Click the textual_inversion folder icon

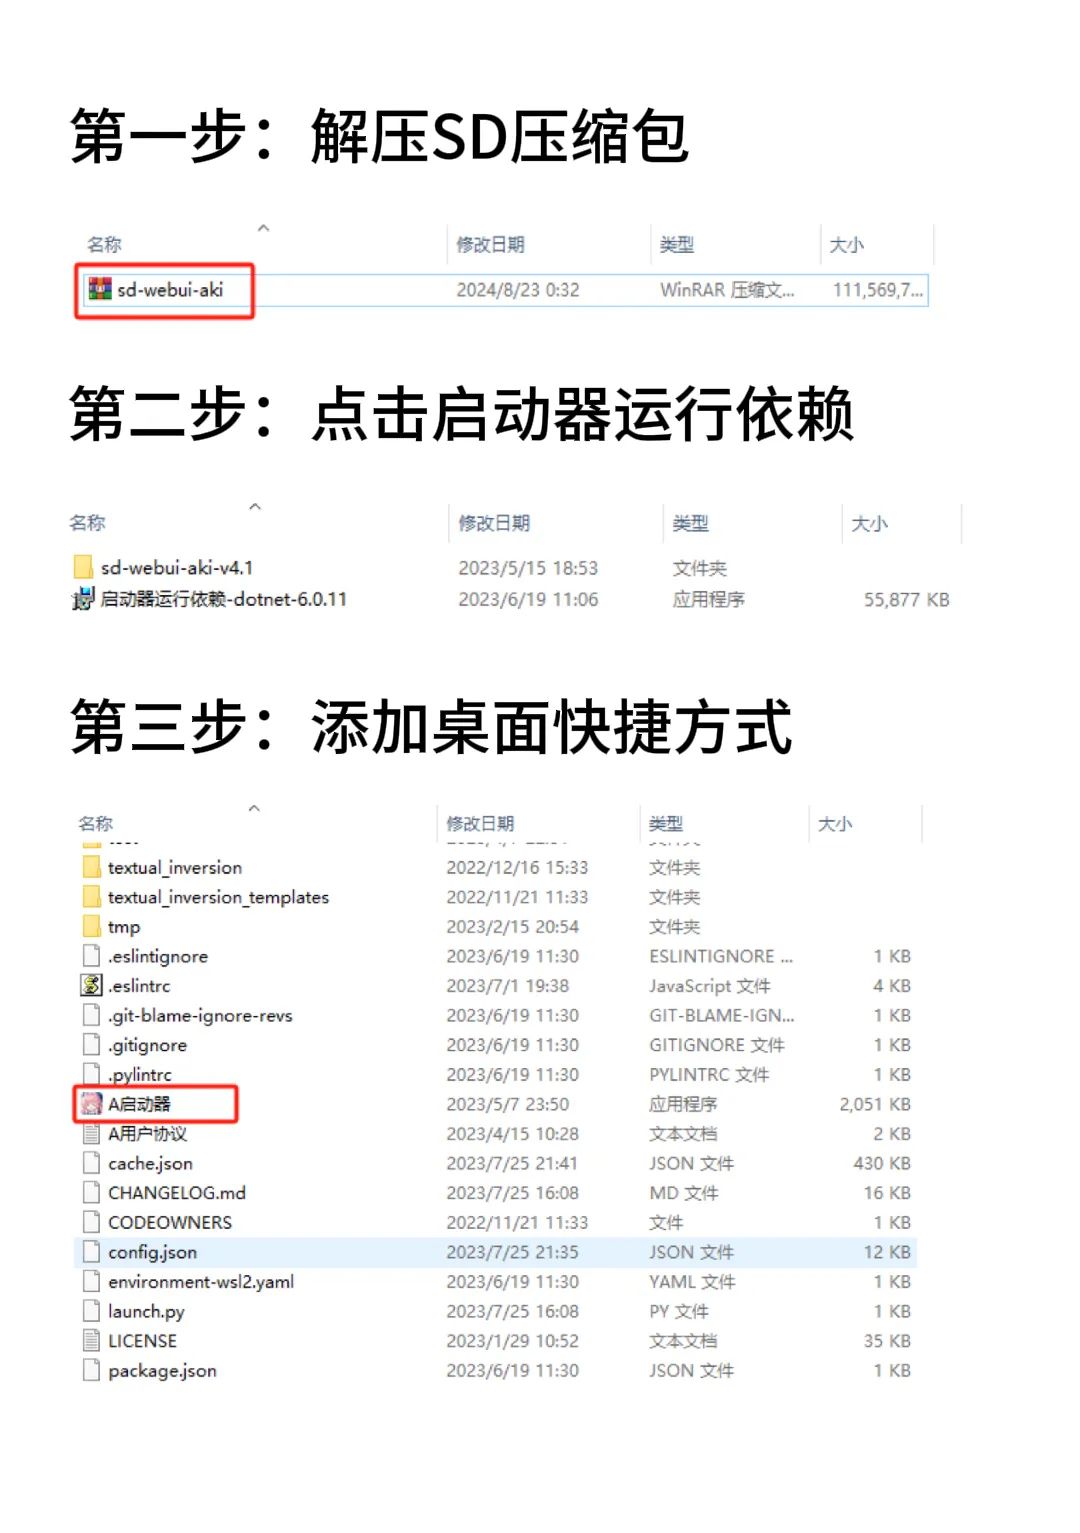(x=91, y=867)
